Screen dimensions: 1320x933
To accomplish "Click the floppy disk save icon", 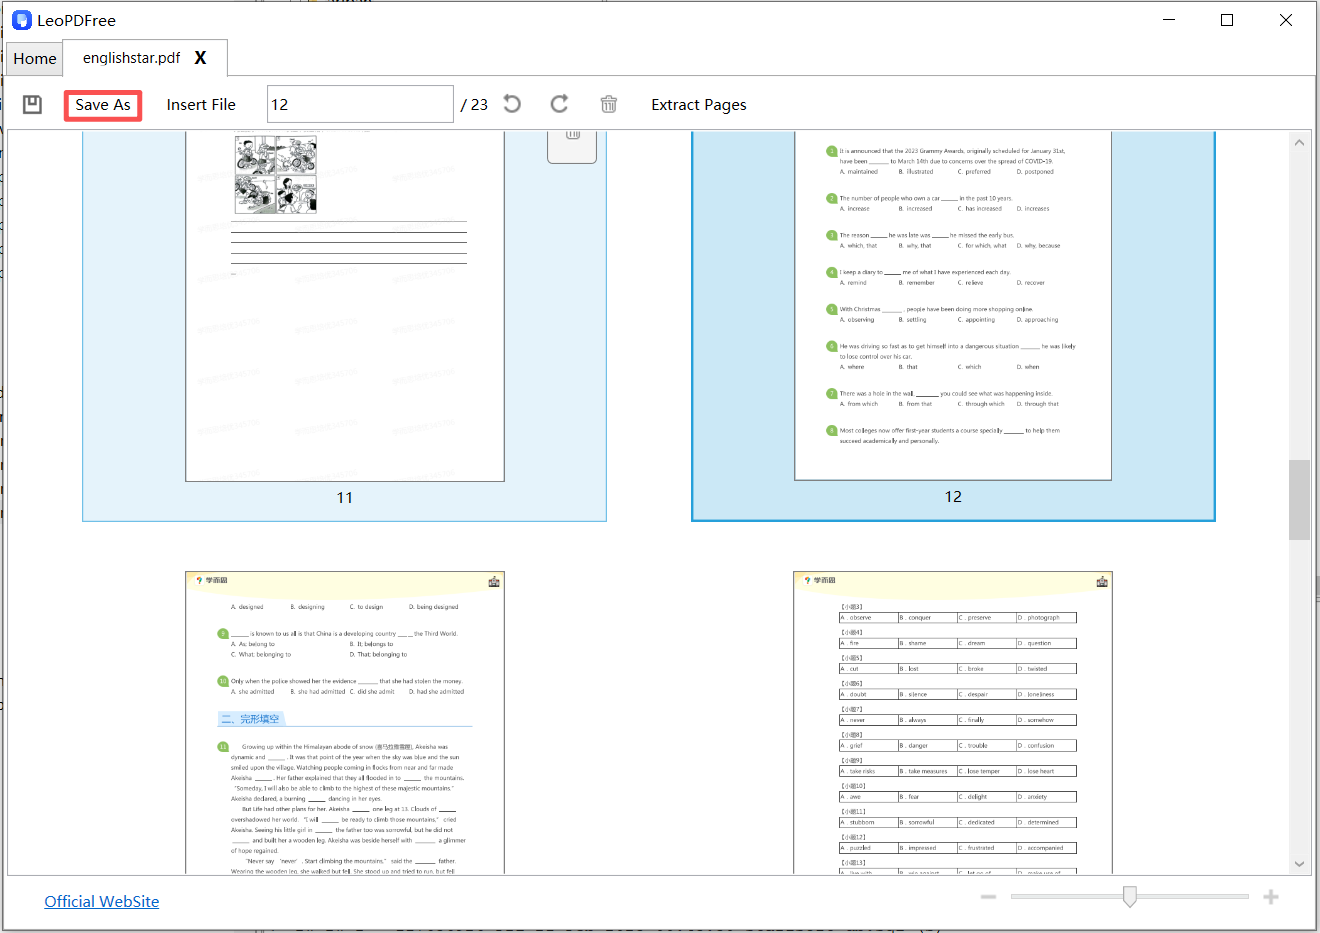I will point(31,104).
